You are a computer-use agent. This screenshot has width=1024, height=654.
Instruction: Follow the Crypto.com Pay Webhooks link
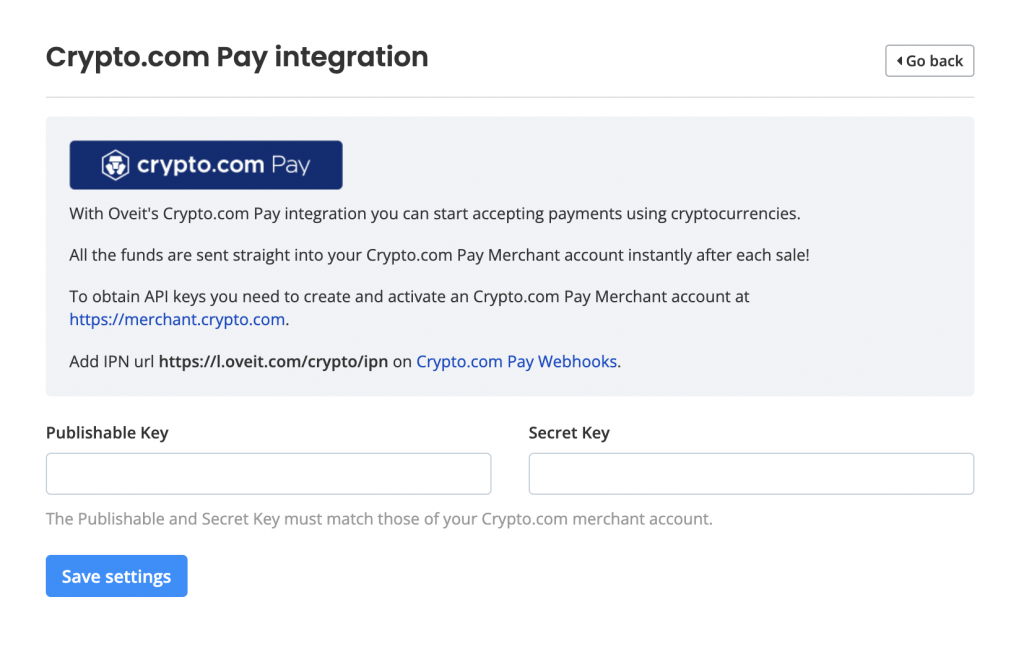point(516,361)
